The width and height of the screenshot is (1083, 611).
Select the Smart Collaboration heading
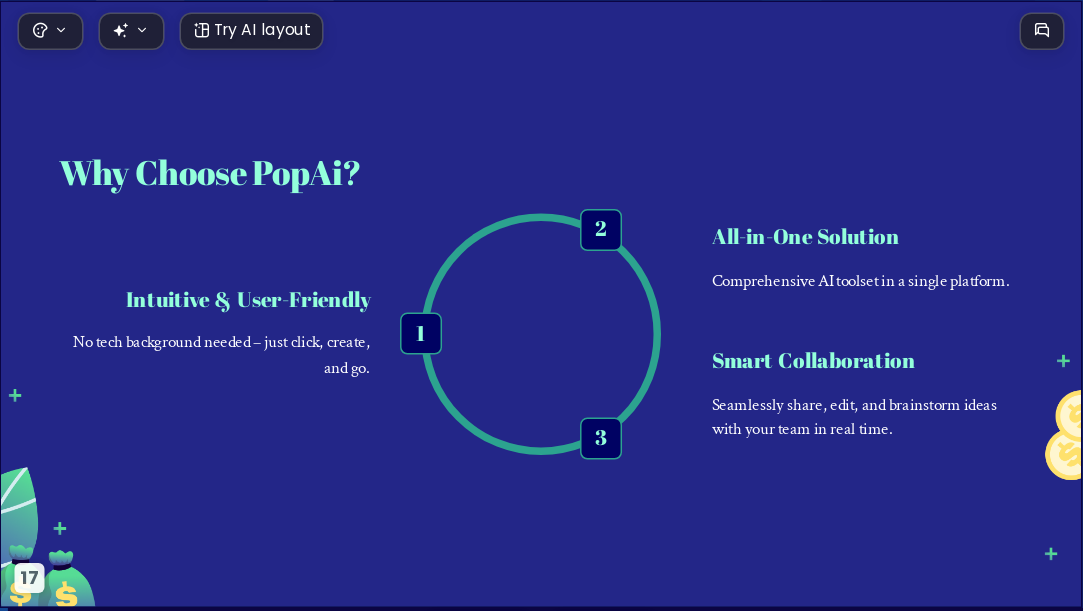(813, 360)
